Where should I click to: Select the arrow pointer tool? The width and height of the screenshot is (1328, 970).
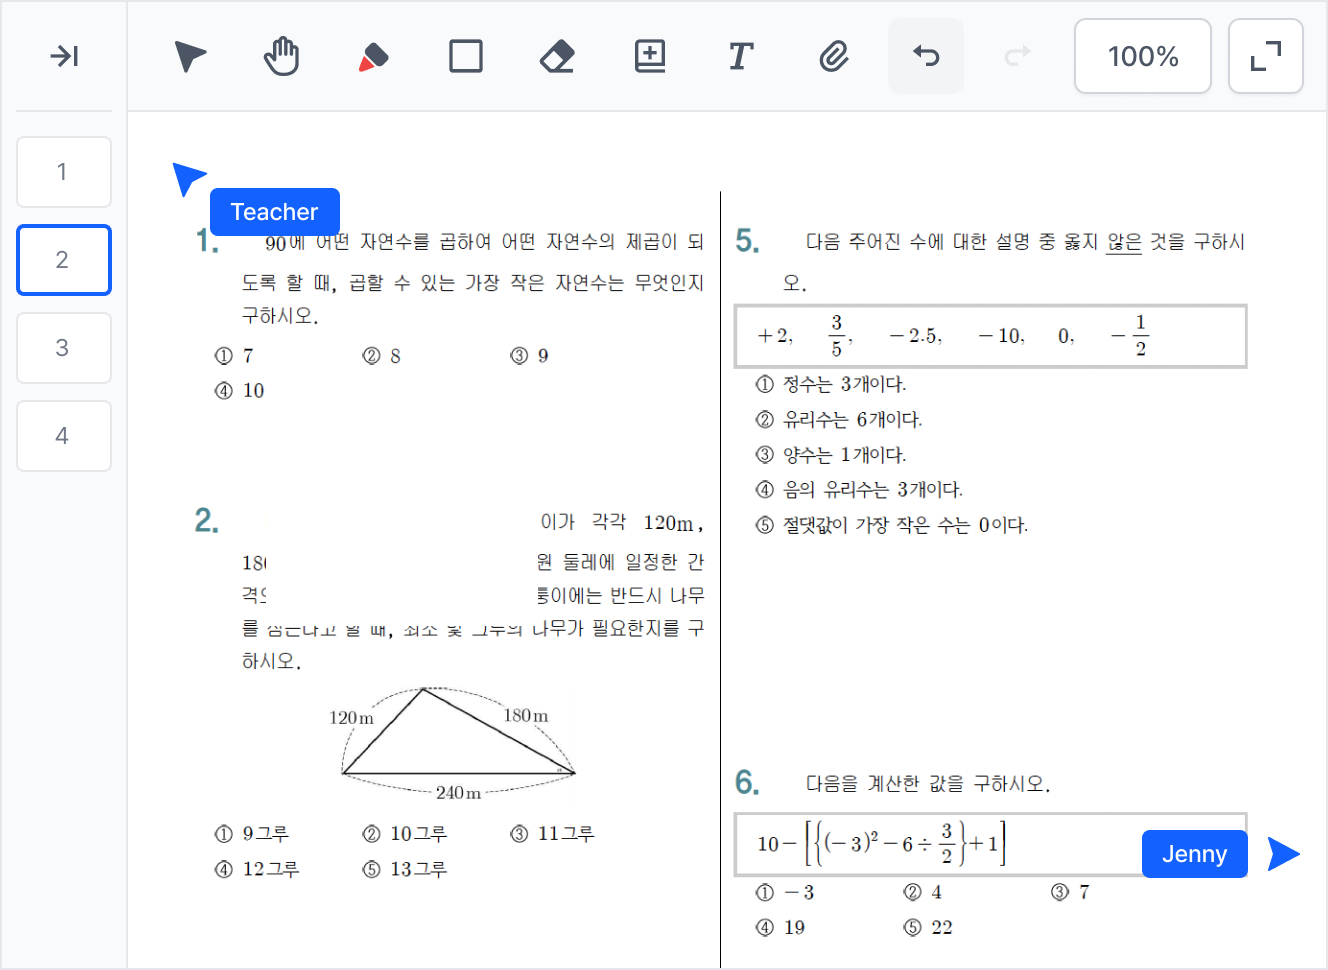click(x=190, y=56)
